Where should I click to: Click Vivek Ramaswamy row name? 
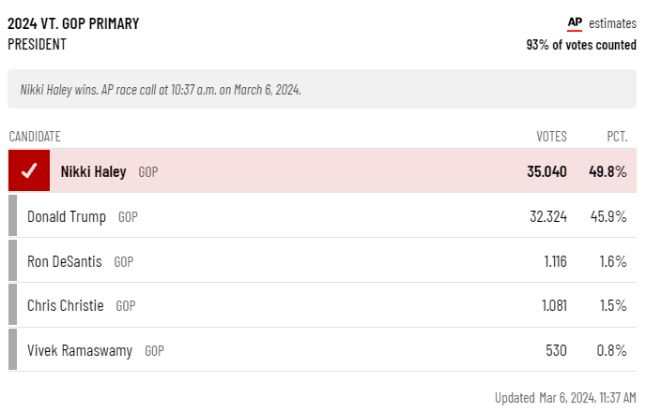pos(80,350)
